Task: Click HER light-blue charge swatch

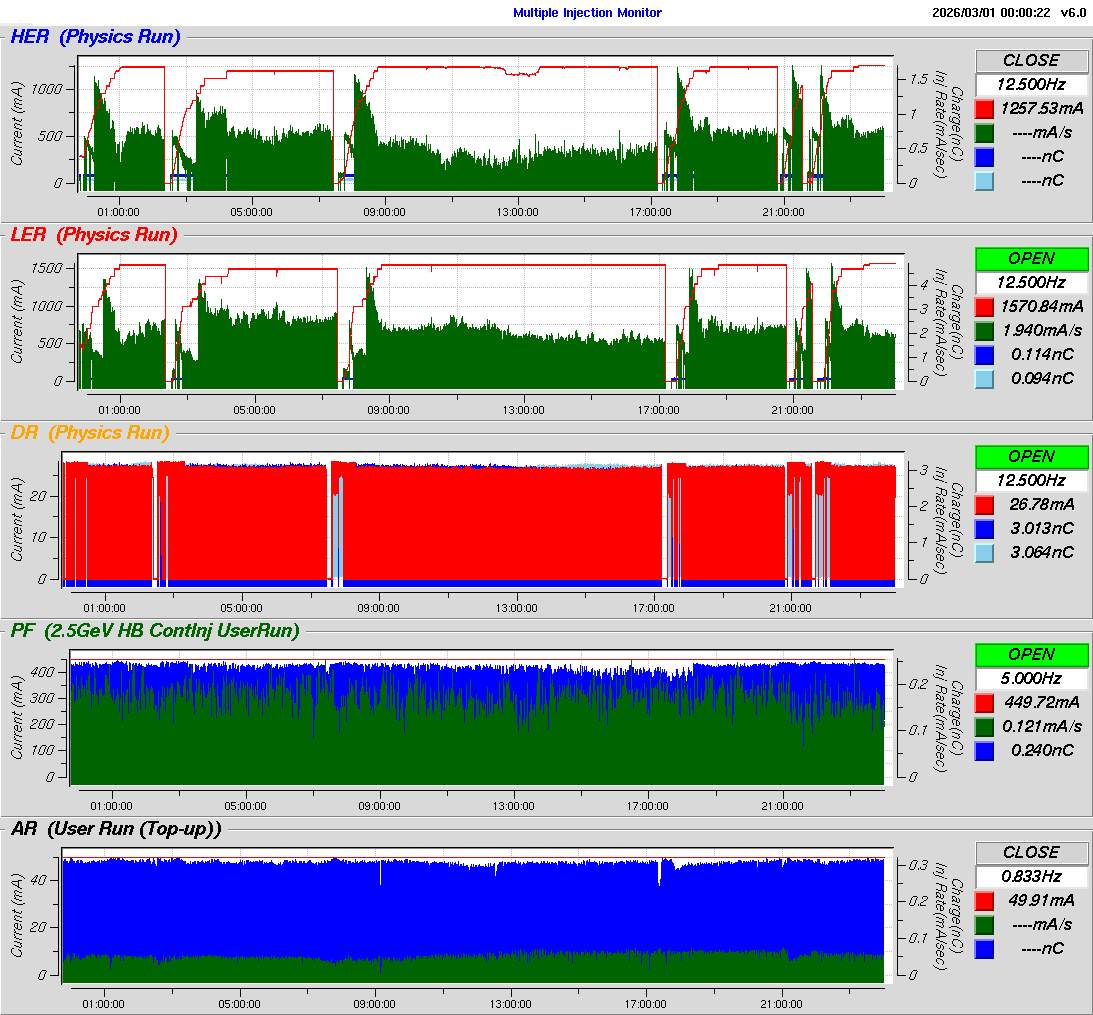Action: click(x=984, y=181)
